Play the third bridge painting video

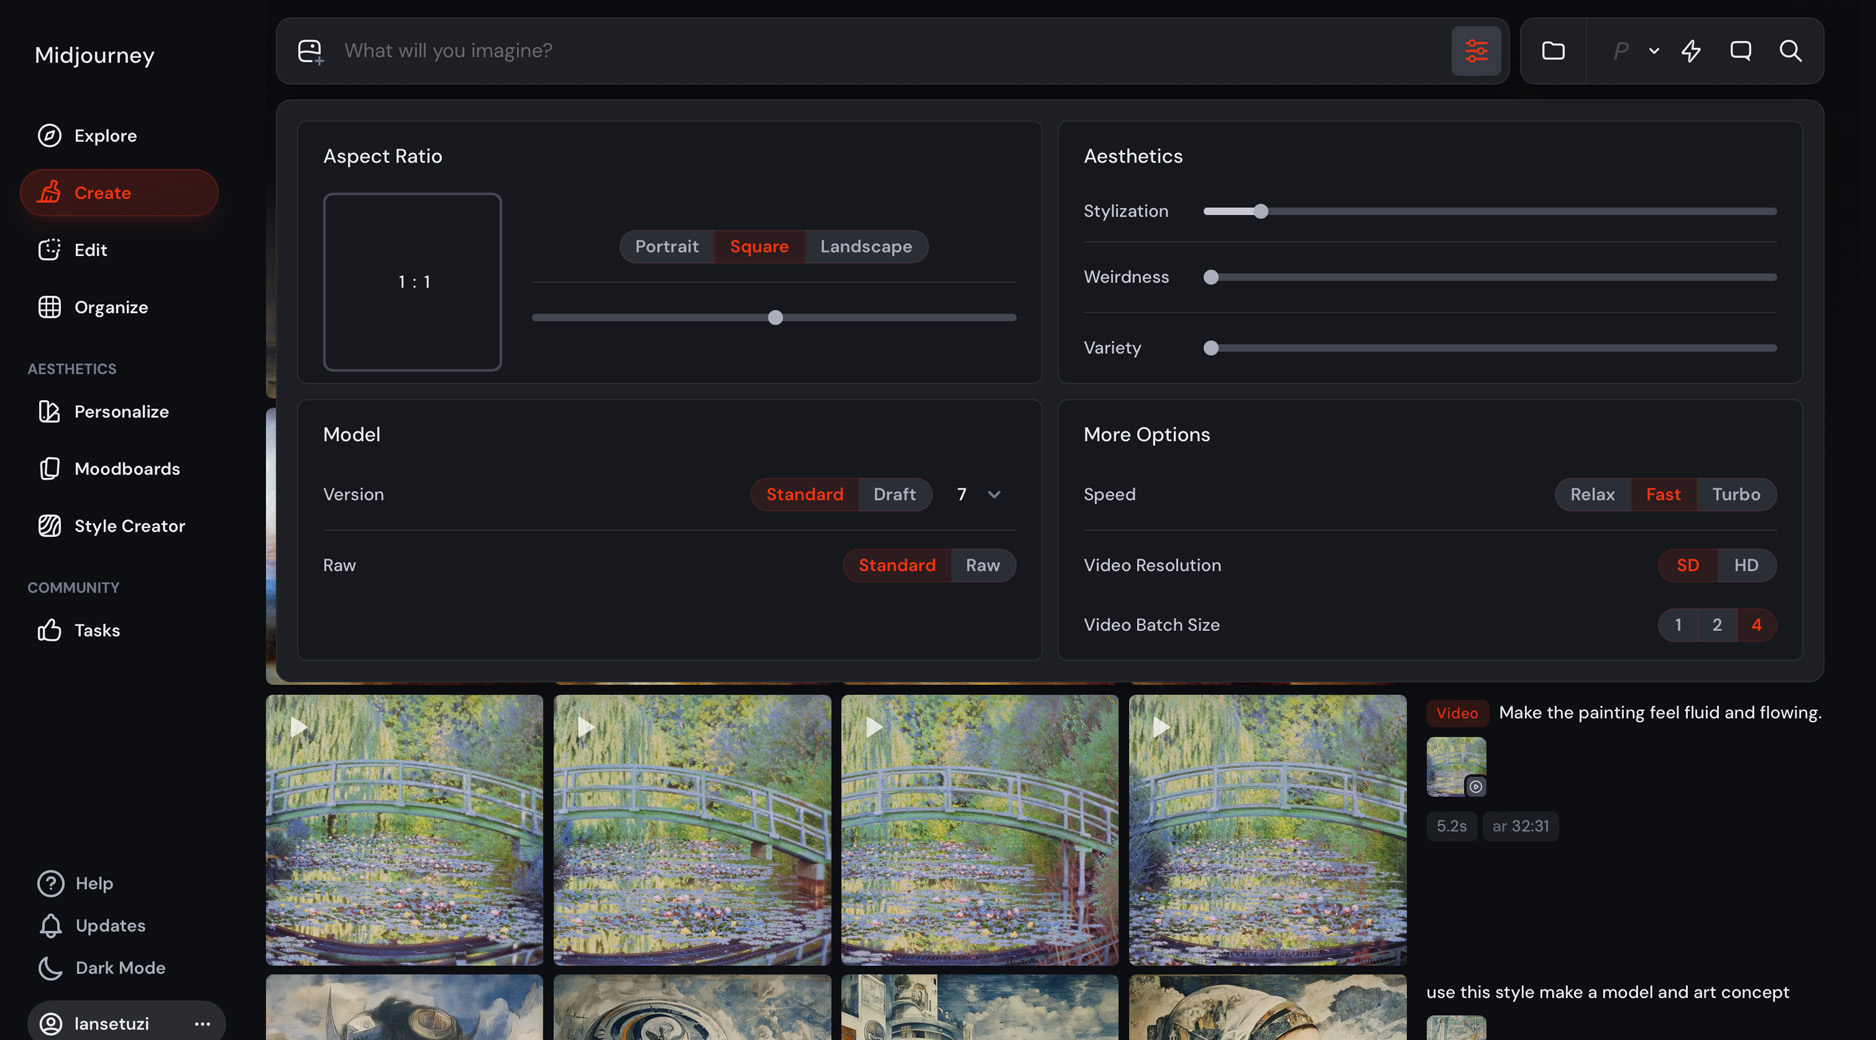874,727
